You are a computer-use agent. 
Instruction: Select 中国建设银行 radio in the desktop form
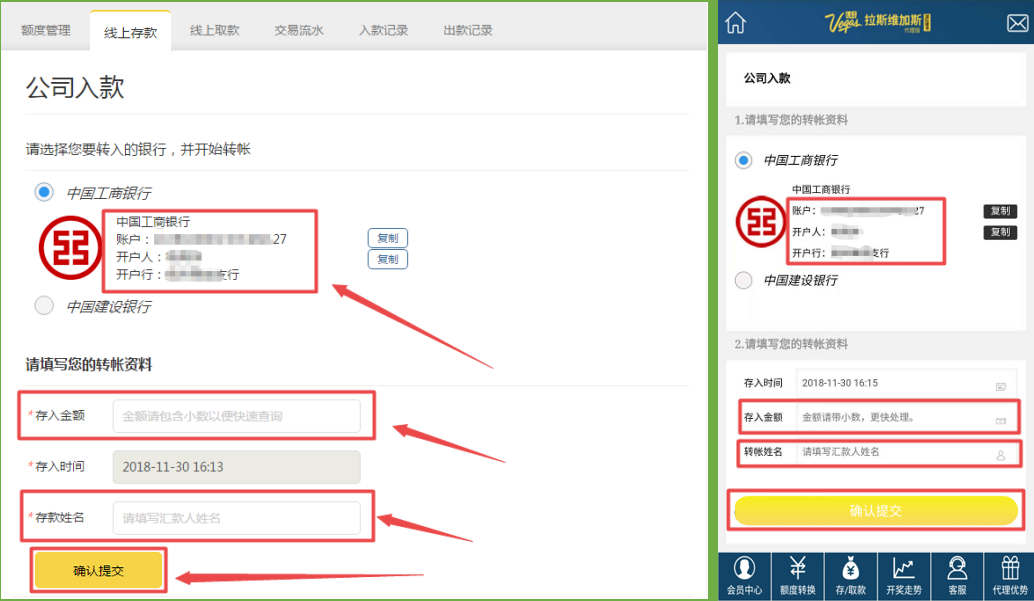[44, 306]
